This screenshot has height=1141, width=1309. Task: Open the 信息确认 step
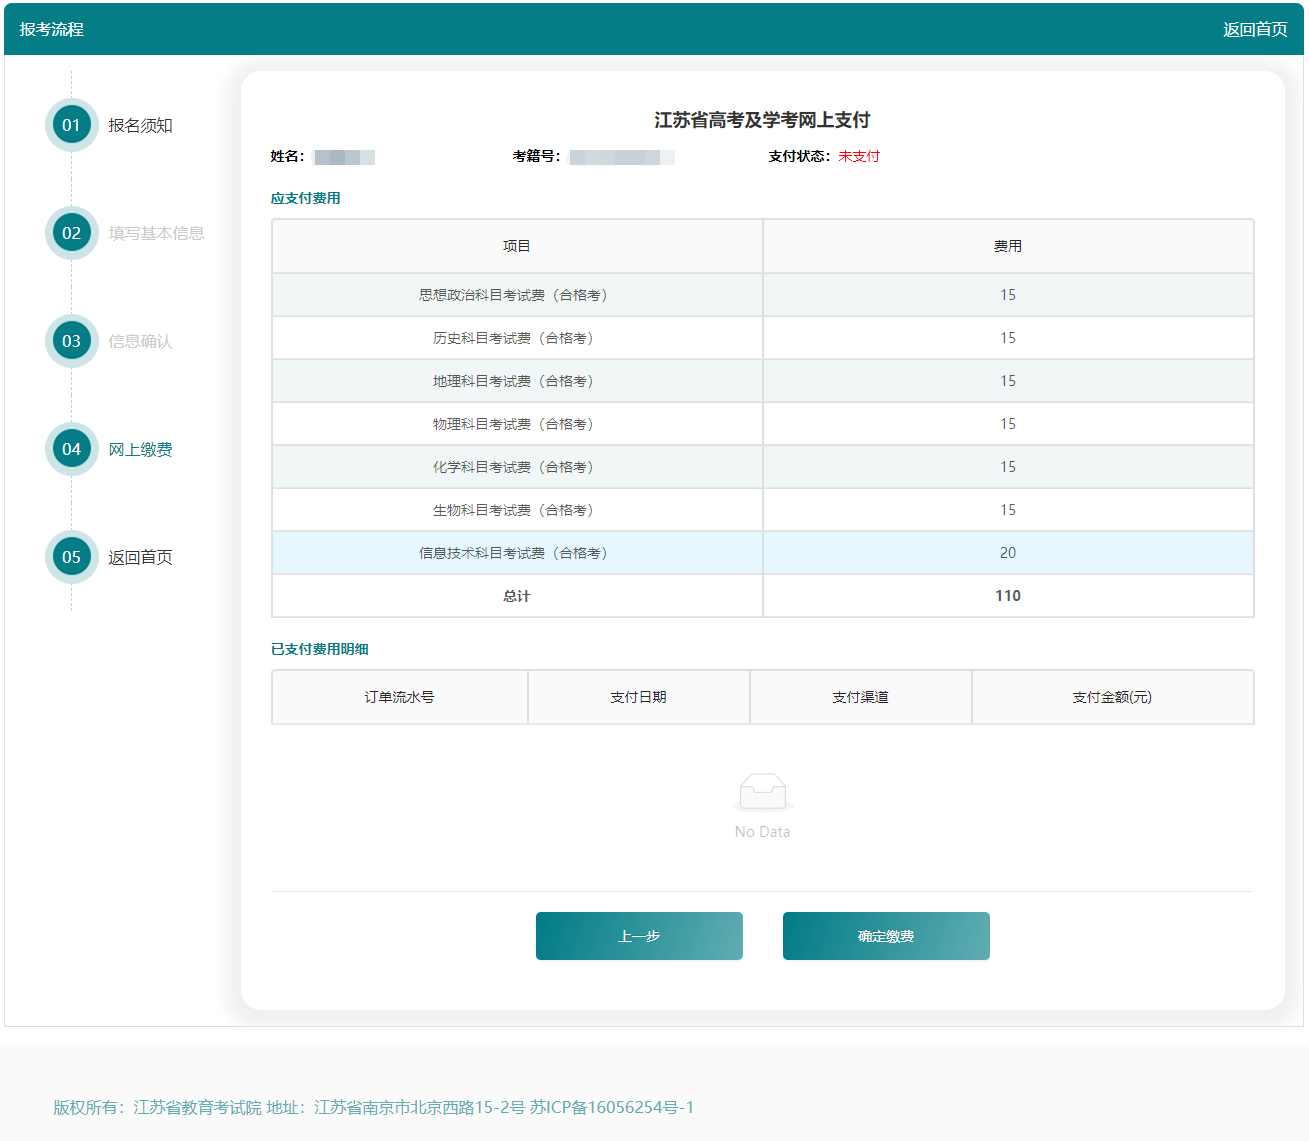[x=140, y=341]
